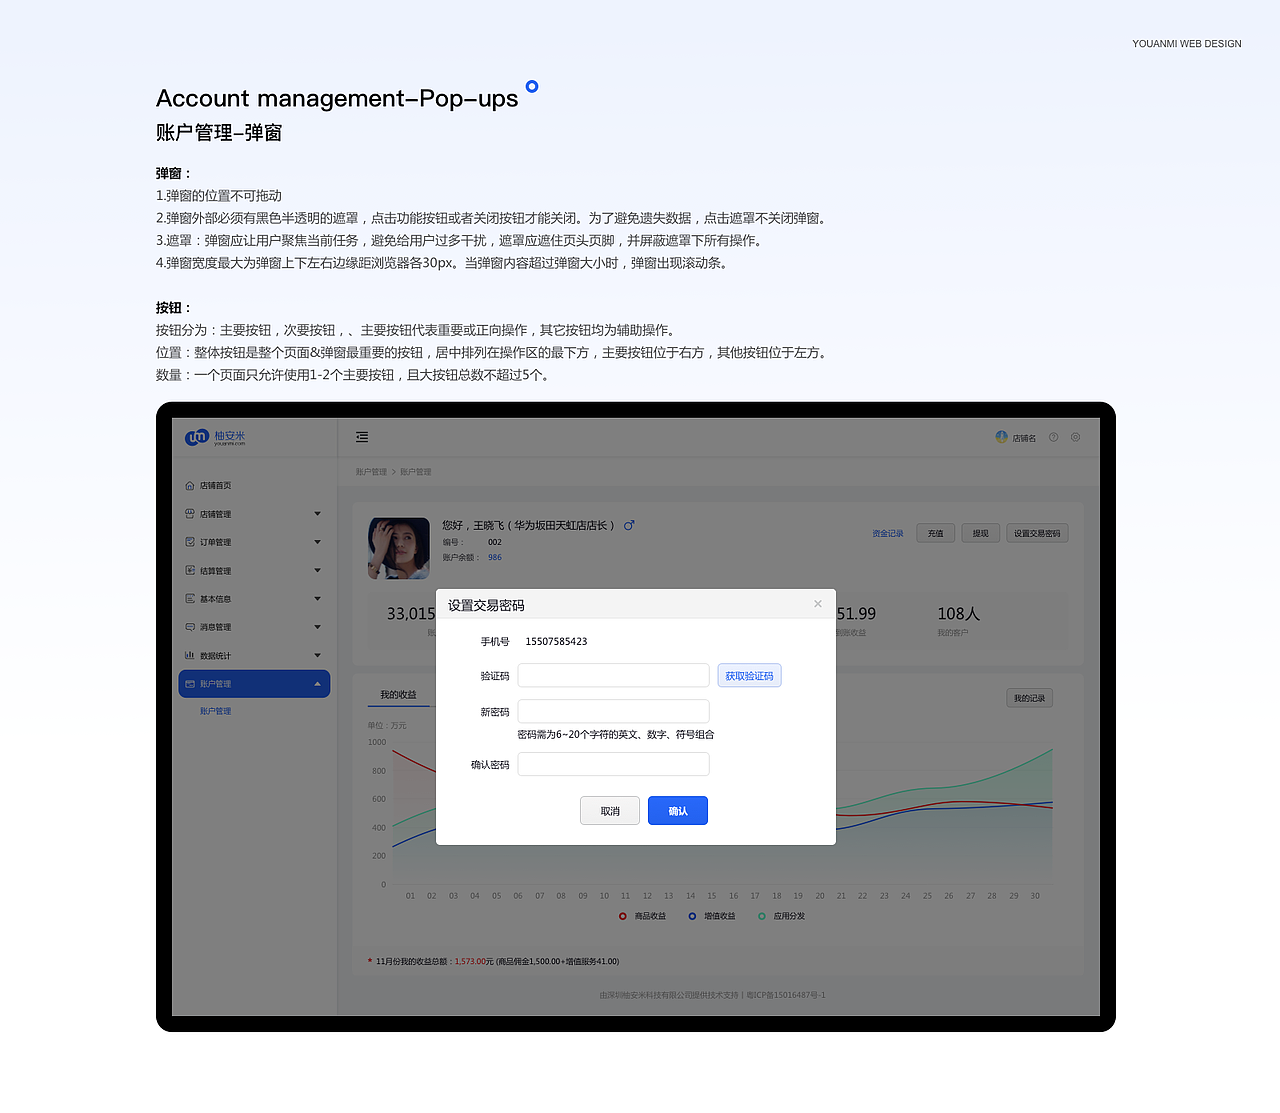Click the phone number 15507585423
The width and height of the screenshot is (1280, 1113).
(x=556, y=642)
